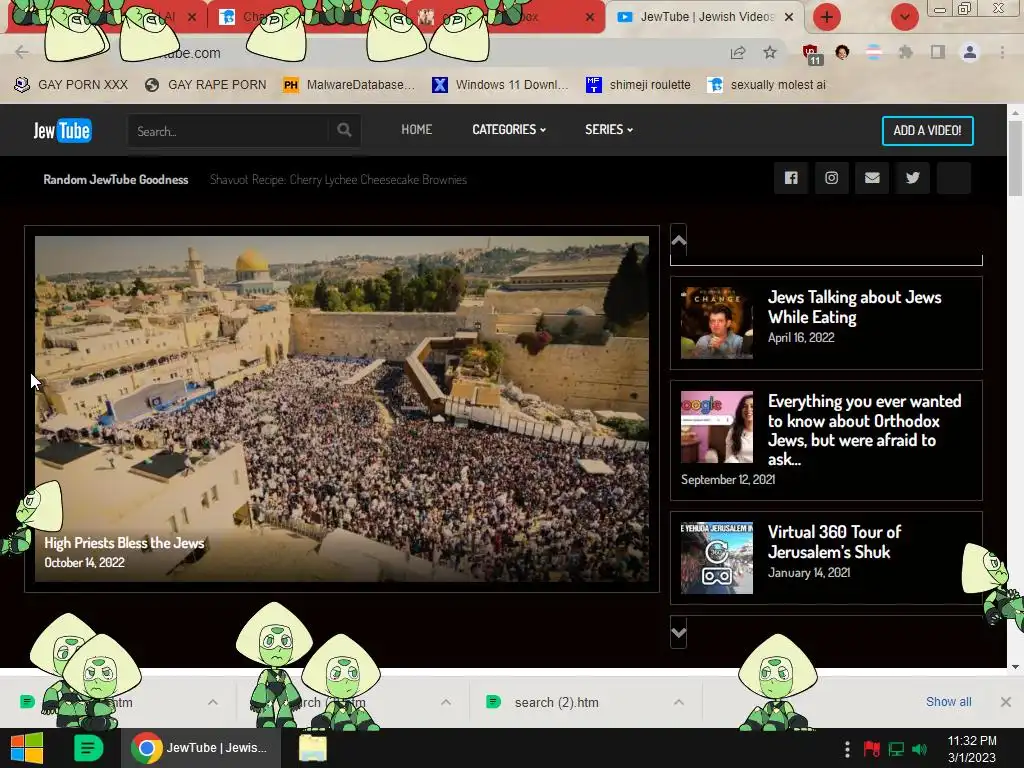The image size is (1024, 768).
Task: Click Show all downloads link
Action: pyautogui.click(x=948, y=701)
